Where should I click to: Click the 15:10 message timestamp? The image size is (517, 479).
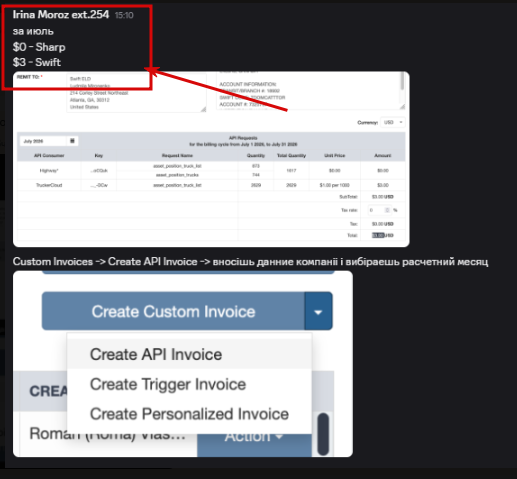[x=124, y=15]
